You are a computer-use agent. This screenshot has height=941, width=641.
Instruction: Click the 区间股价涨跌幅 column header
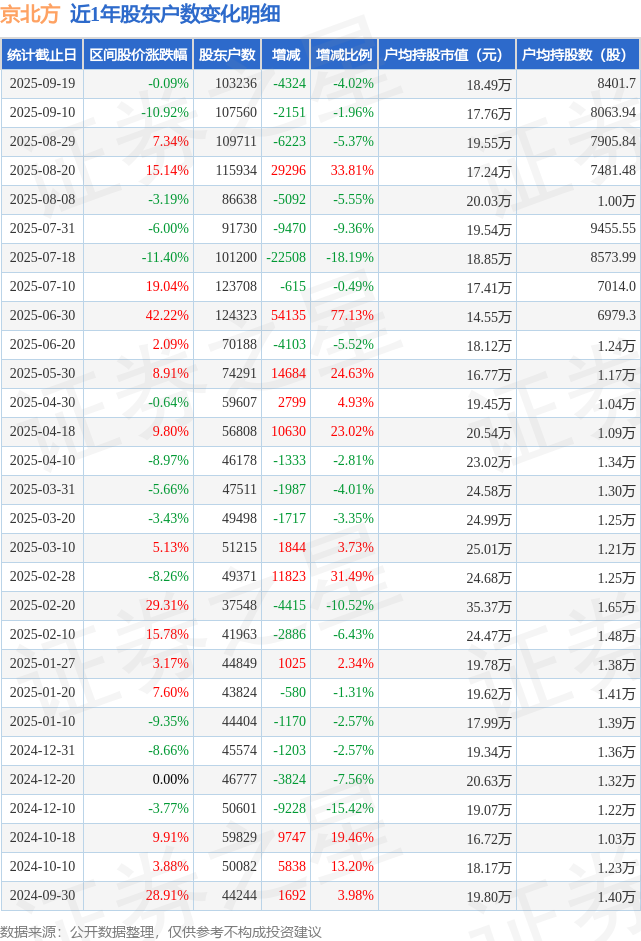136,55
